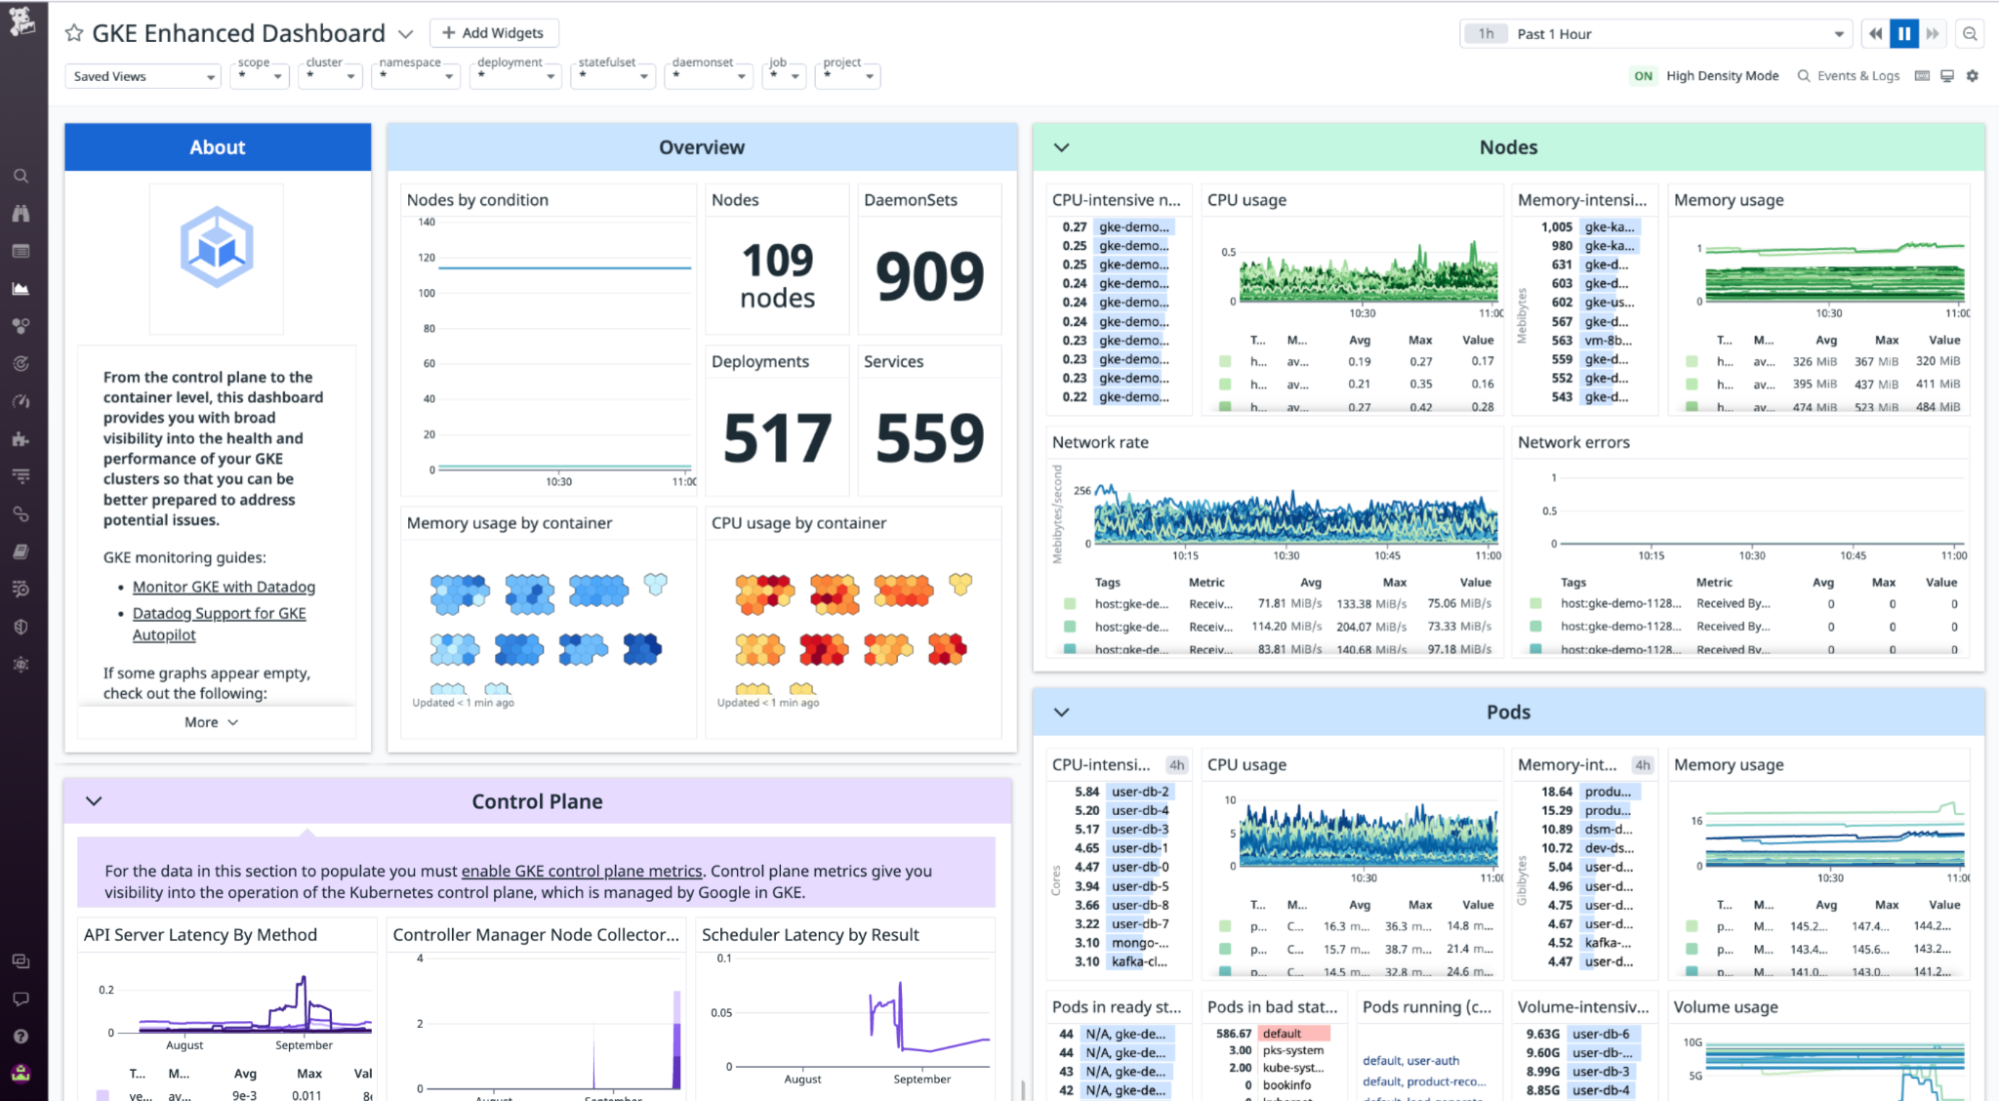Select the Dashboards graph icon in the sidebar
Screen dimensions: 1999x1102
20,288
